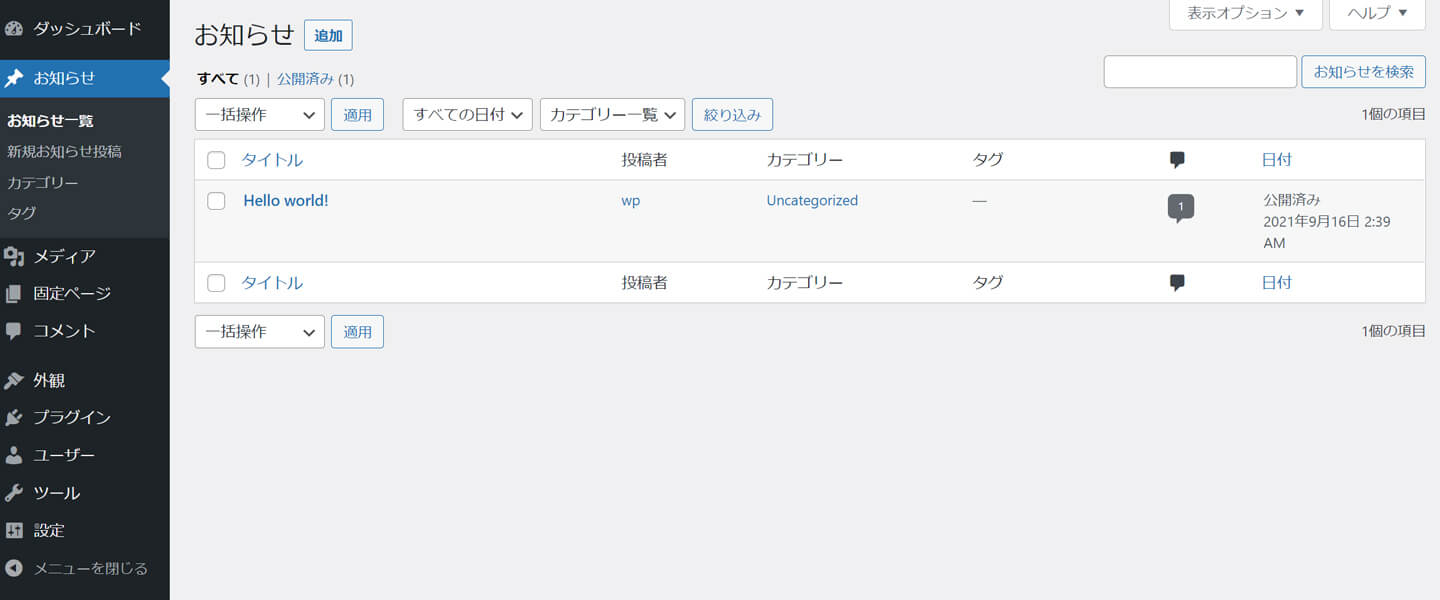Click the plug icon beside プラグイン
The image size is (1440, 600).
pyautogui.click(x=14, y=418)
